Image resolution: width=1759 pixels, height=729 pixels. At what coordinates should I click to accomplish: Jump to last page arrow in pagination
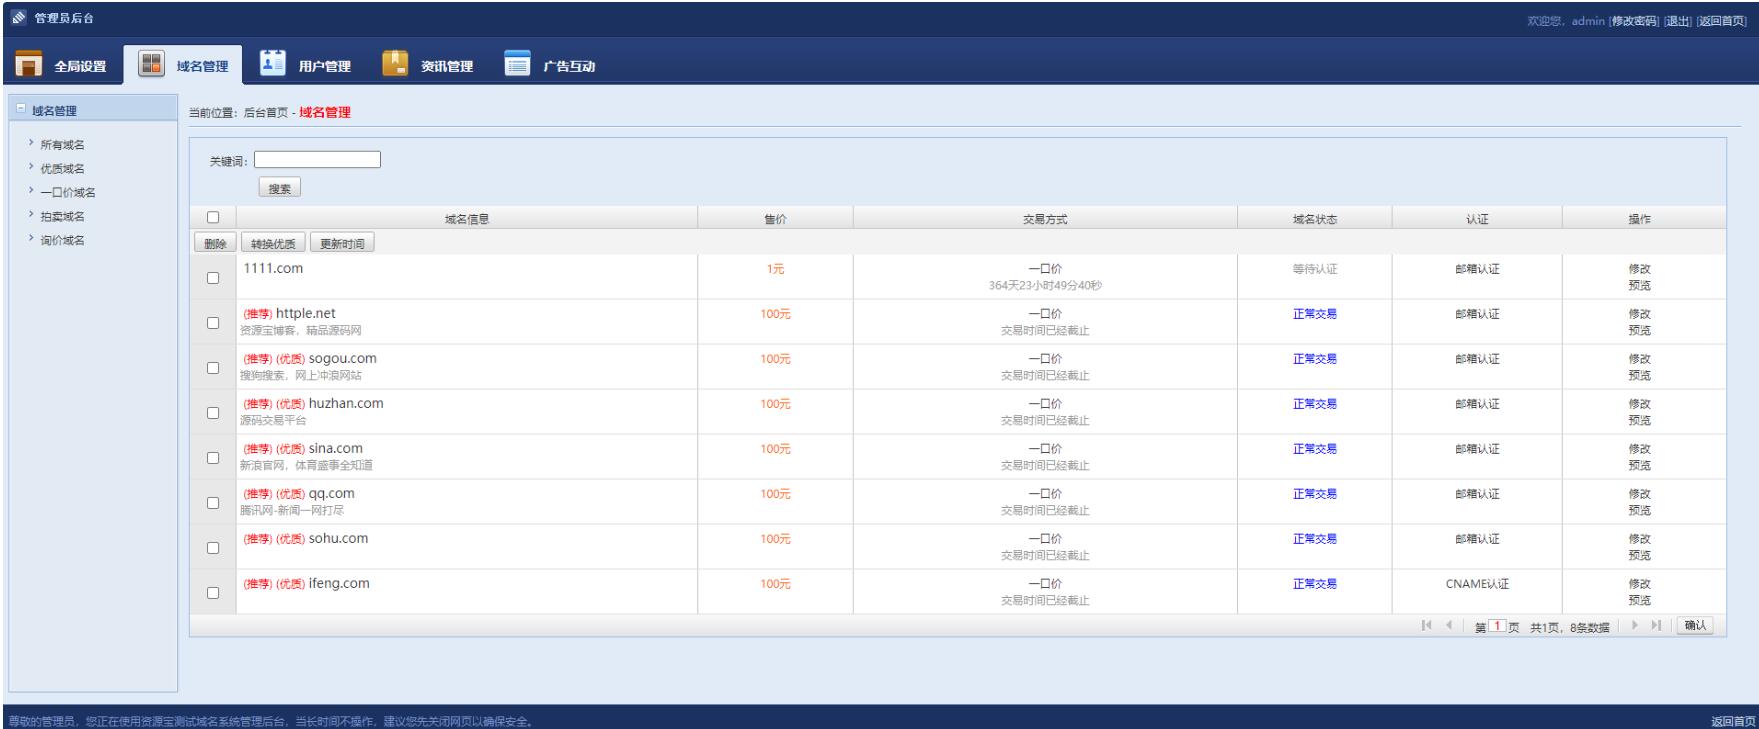1656,626
